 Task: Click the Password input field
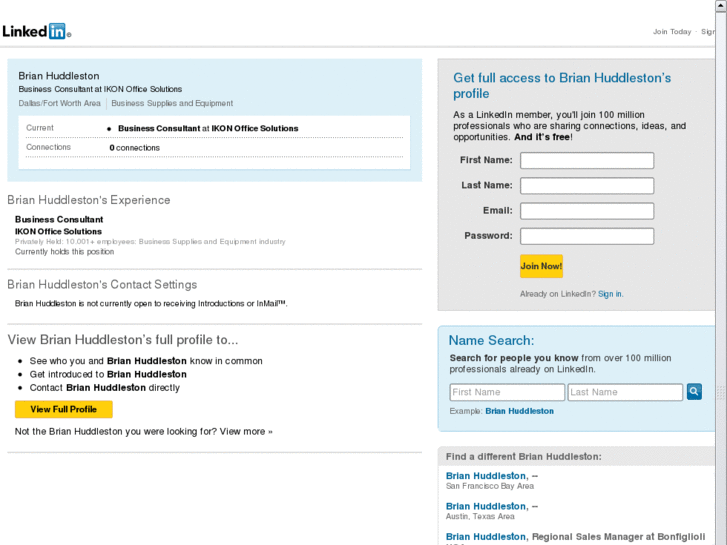click(587, 236)
